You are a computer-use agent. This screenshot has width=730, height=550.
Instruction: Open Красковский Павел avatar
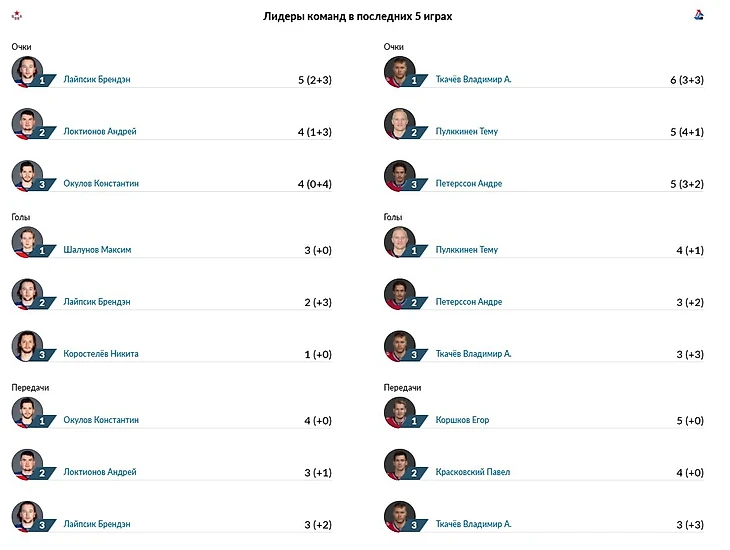coord(399,465)
